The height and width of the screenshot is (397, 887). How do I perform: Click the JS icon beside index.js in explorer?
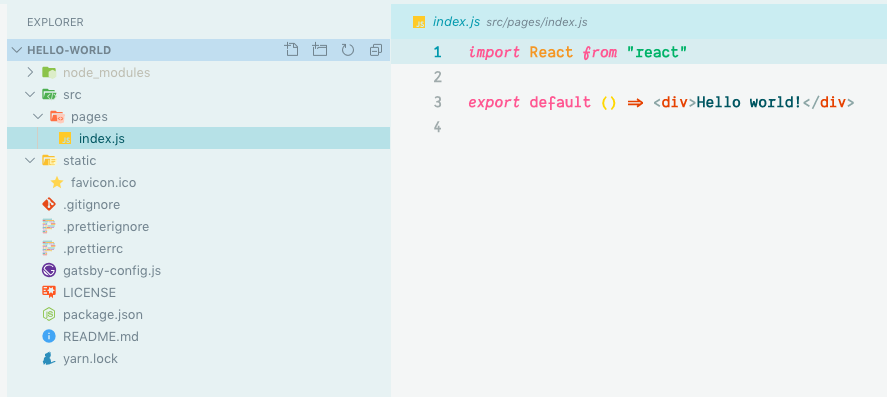[x=65, y=139]
